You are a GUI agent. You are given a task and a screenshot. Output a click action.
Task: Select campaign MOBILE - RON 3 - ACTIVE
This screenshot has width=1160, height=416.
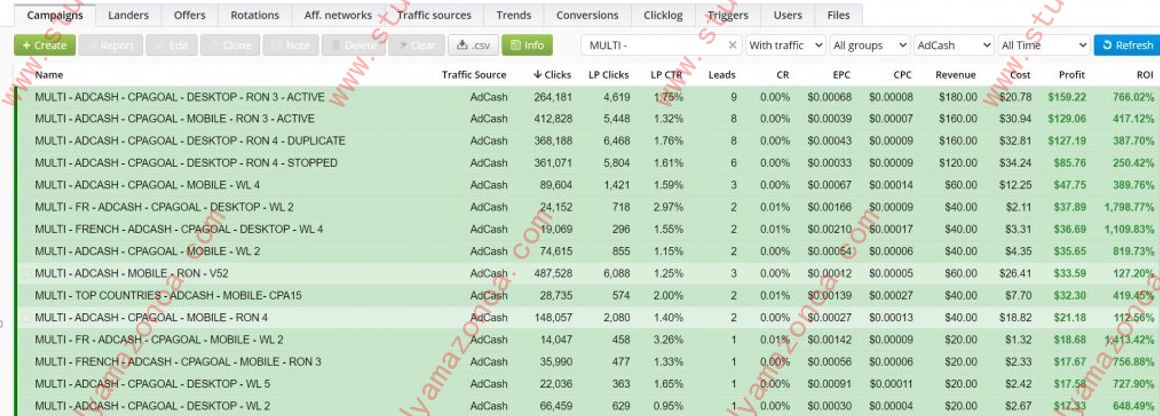click(x=175, y=118)
